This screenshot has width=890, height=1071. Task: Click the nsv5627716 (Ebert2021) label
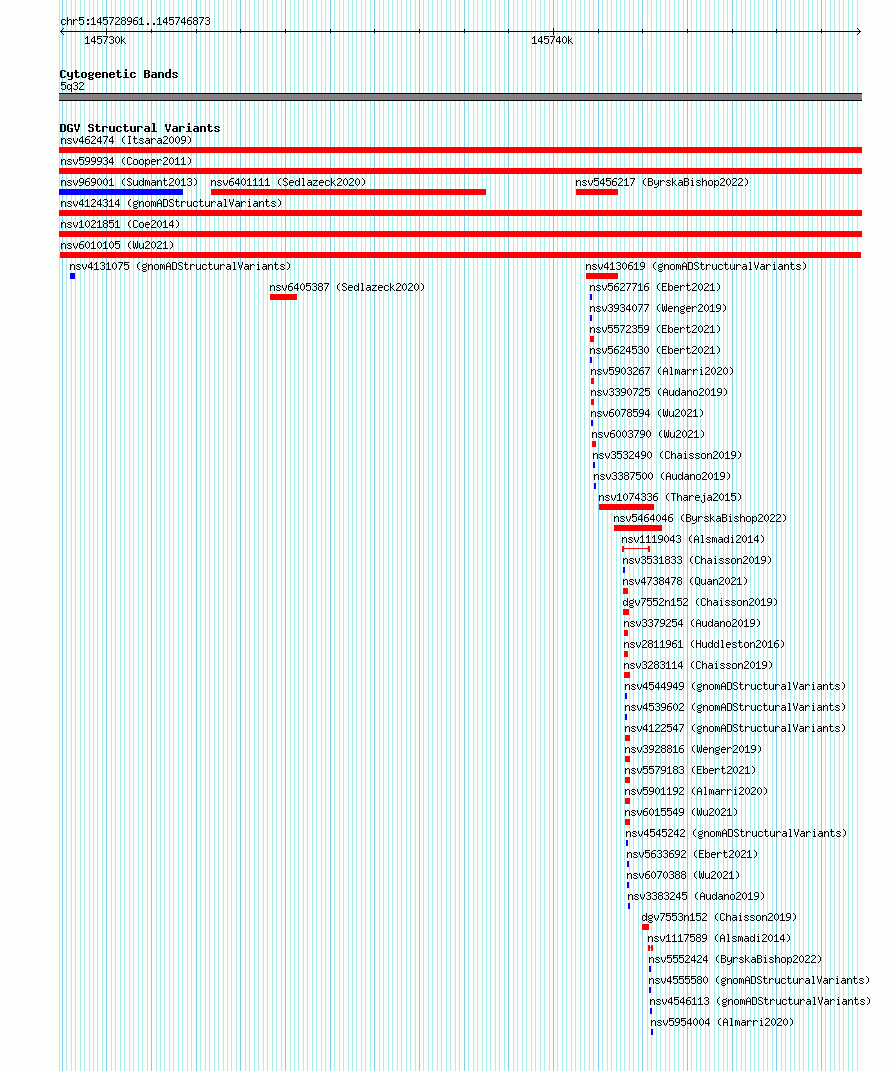(655, 288)
